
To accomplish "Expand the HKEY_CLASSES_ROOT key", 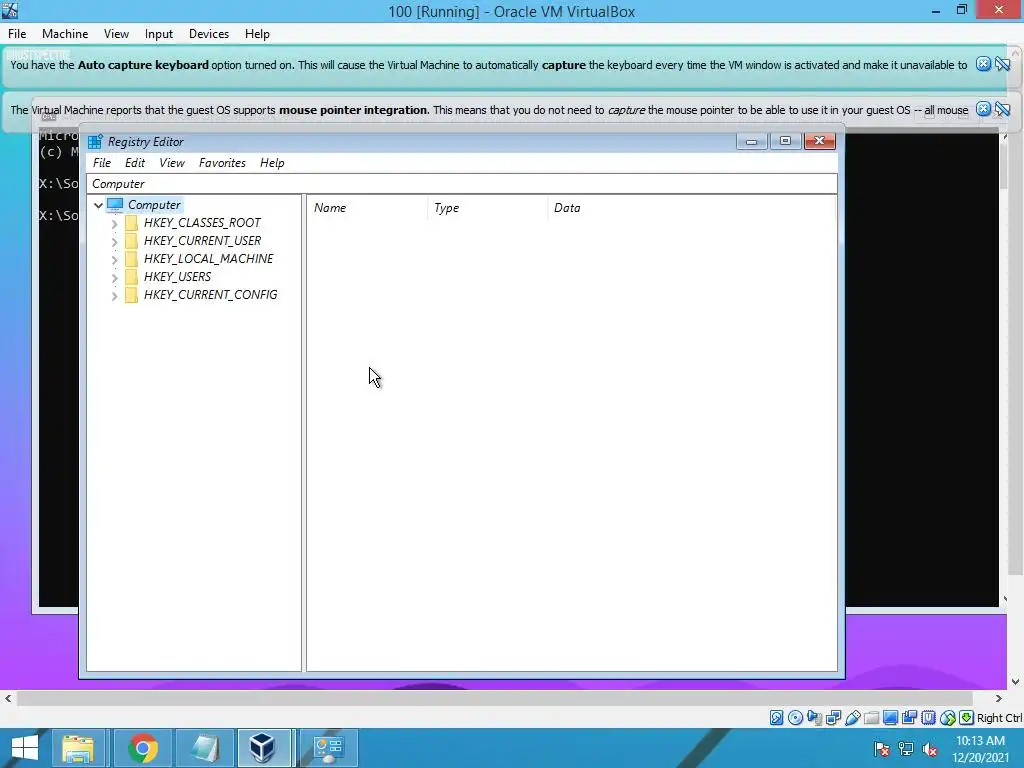I will 114,223.
